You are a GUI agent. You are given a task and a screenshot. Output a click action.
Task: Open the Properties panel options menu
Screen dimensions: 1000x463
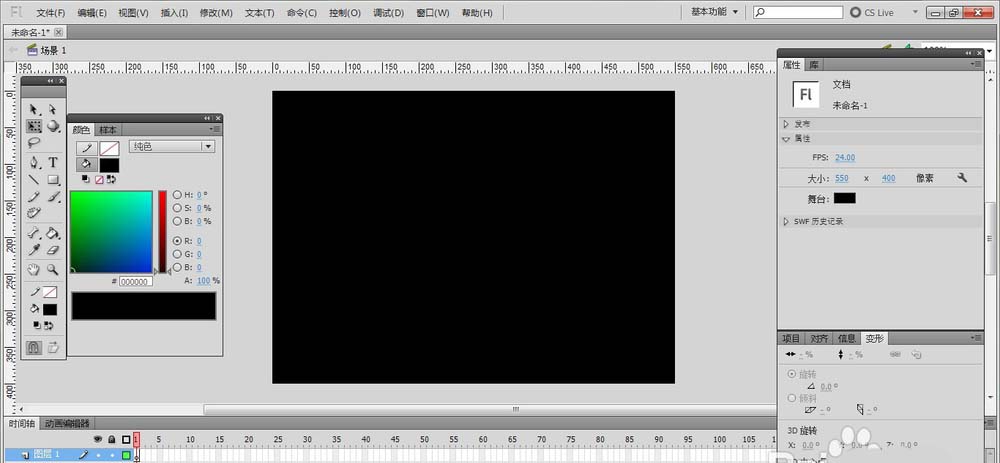point(976,64)
